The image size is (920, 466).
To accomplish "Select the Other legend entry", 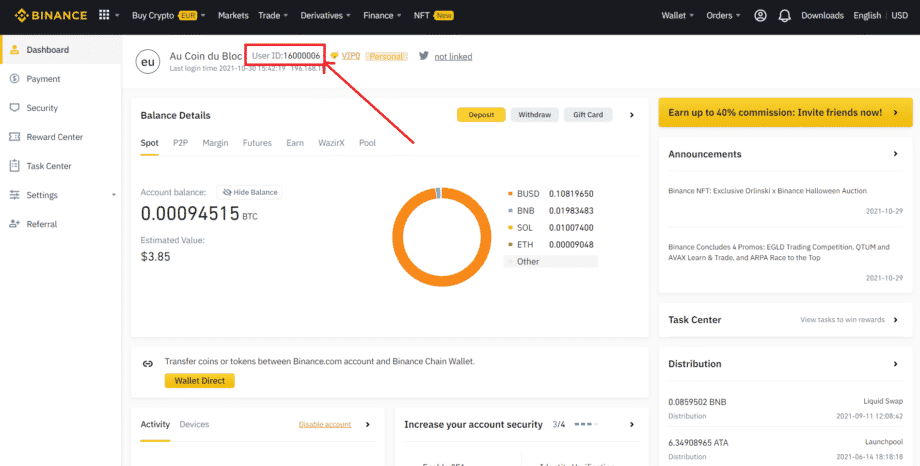I will pos(551,262).
